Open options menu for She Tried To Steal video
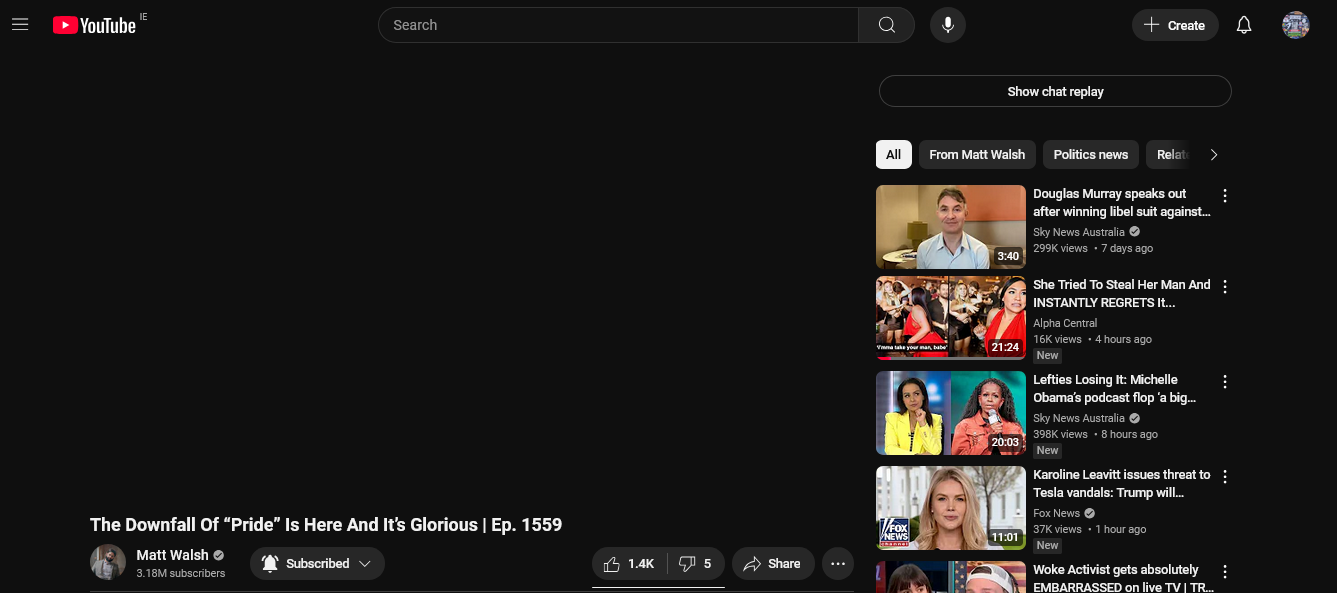 1225,287
